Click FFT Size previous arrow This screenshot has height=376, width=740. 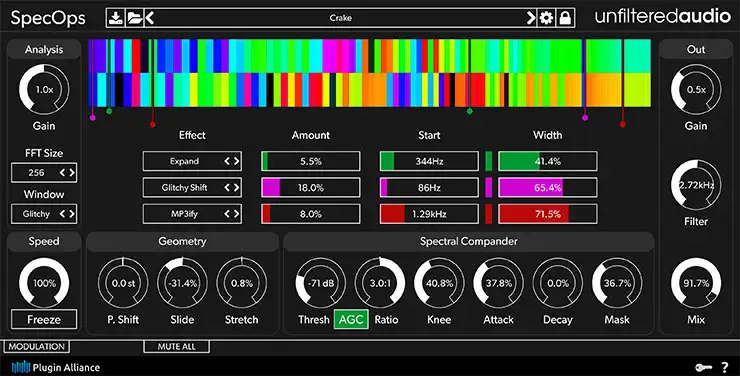tap(62, 173)
